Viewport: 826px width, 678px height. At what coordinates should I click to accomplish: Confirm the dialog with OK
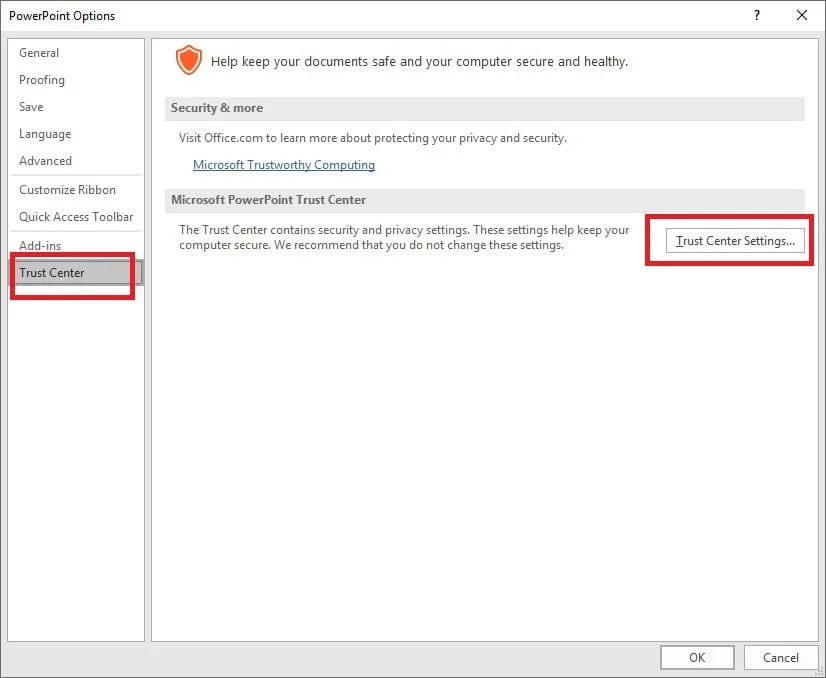tap(697, 657)
